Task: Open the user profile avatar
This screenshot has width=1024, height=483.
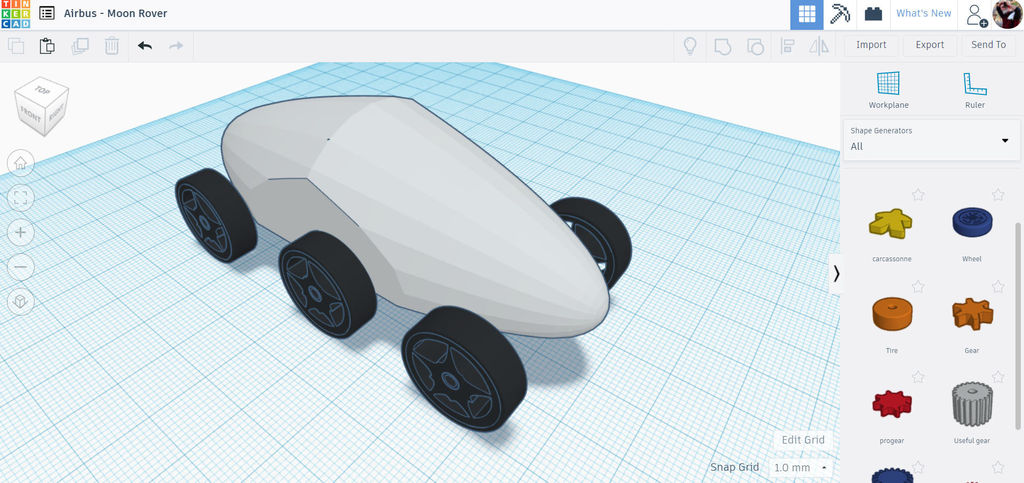Action: coord(1007,14)
